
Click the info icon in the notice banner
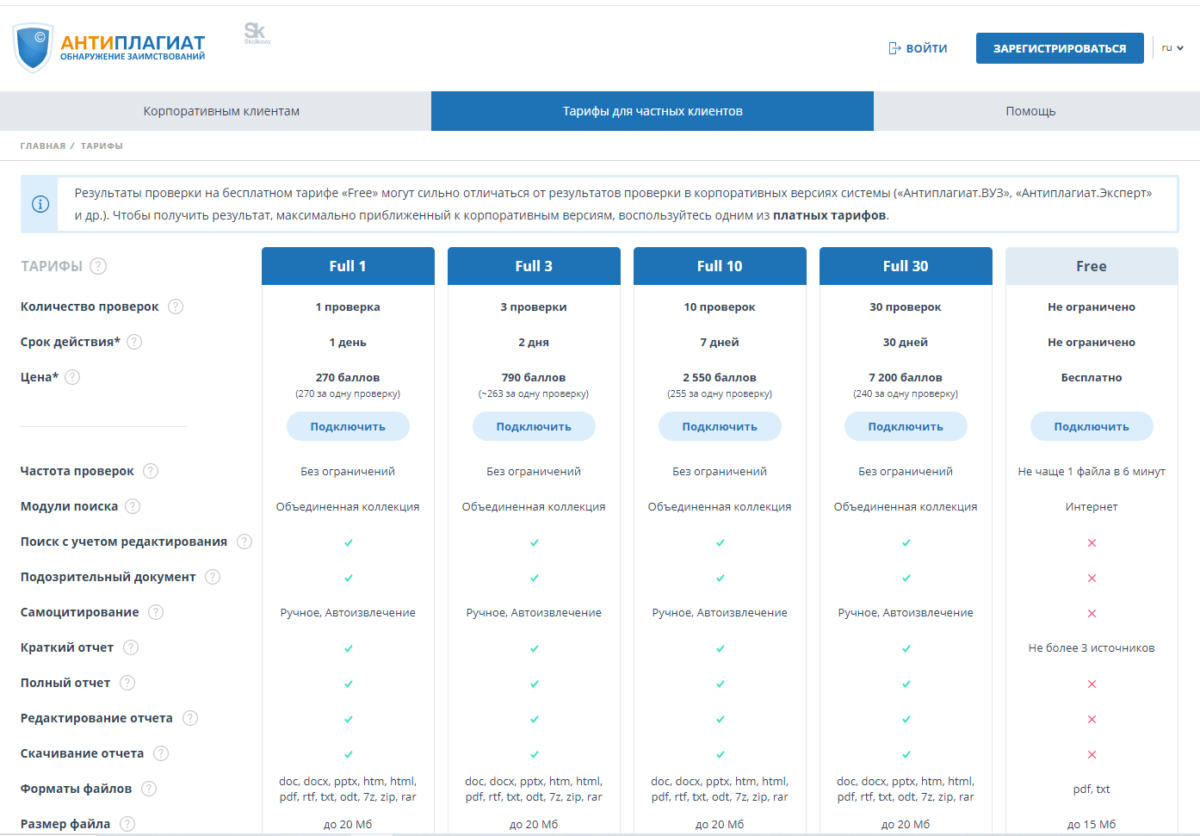click(41, 204)
